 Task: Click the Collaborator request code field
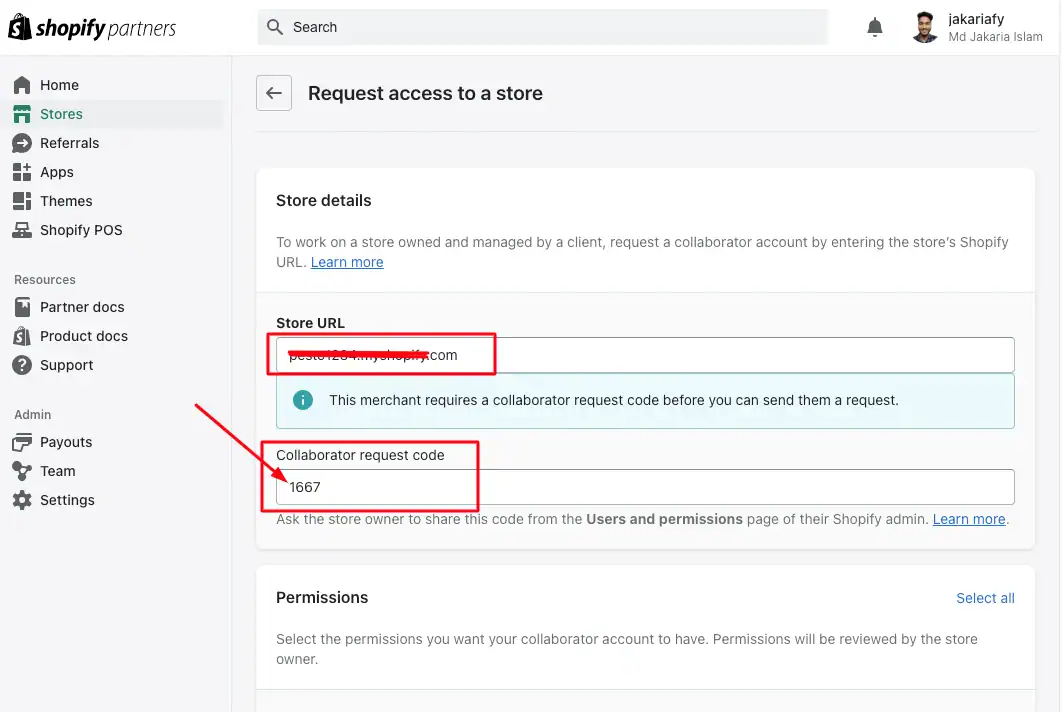(x=645, y=487)
